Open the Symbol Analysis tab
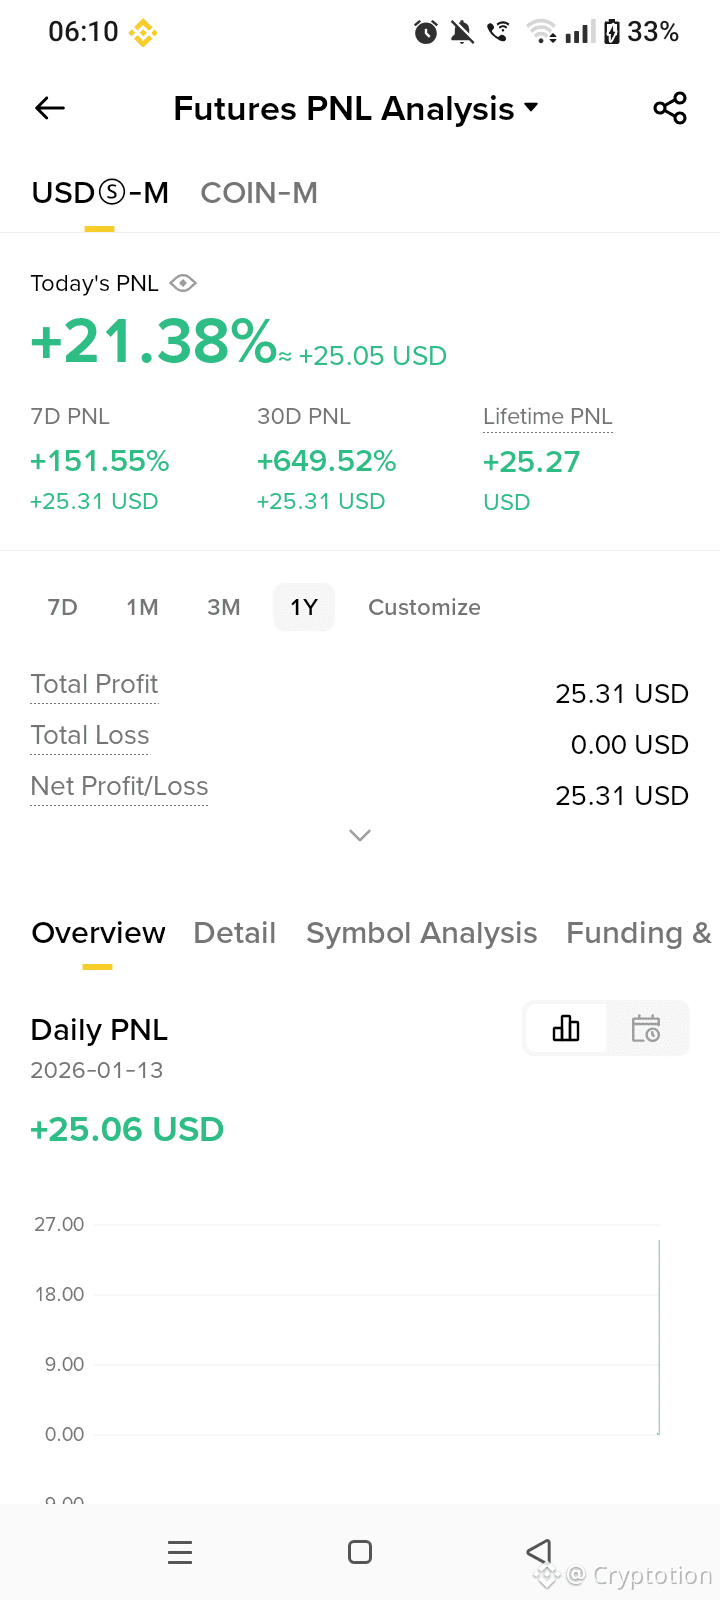This screenshot has width=720, height=1600. coord(422,933)
